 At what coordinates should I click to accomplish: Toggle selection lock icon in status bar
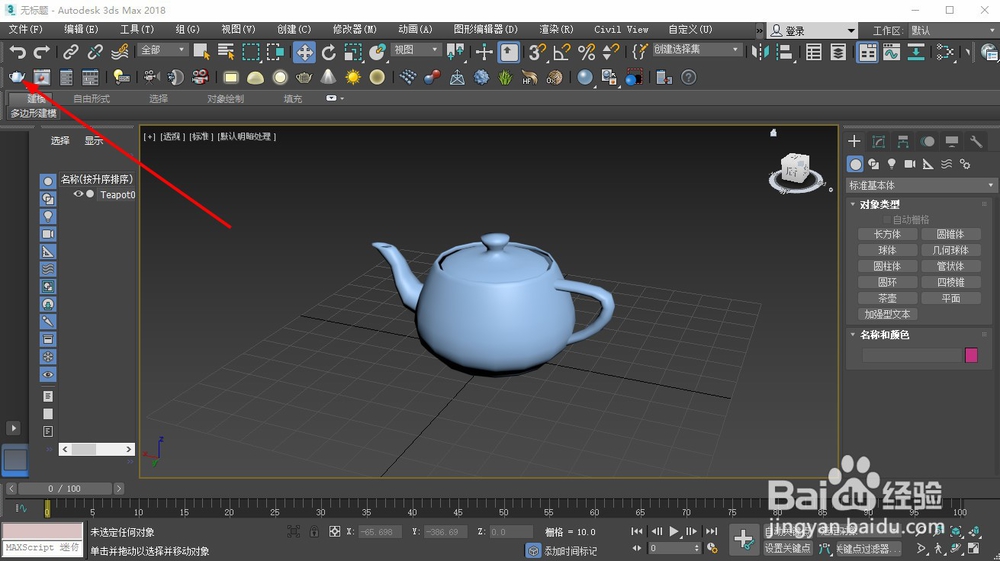click(314, 531)
